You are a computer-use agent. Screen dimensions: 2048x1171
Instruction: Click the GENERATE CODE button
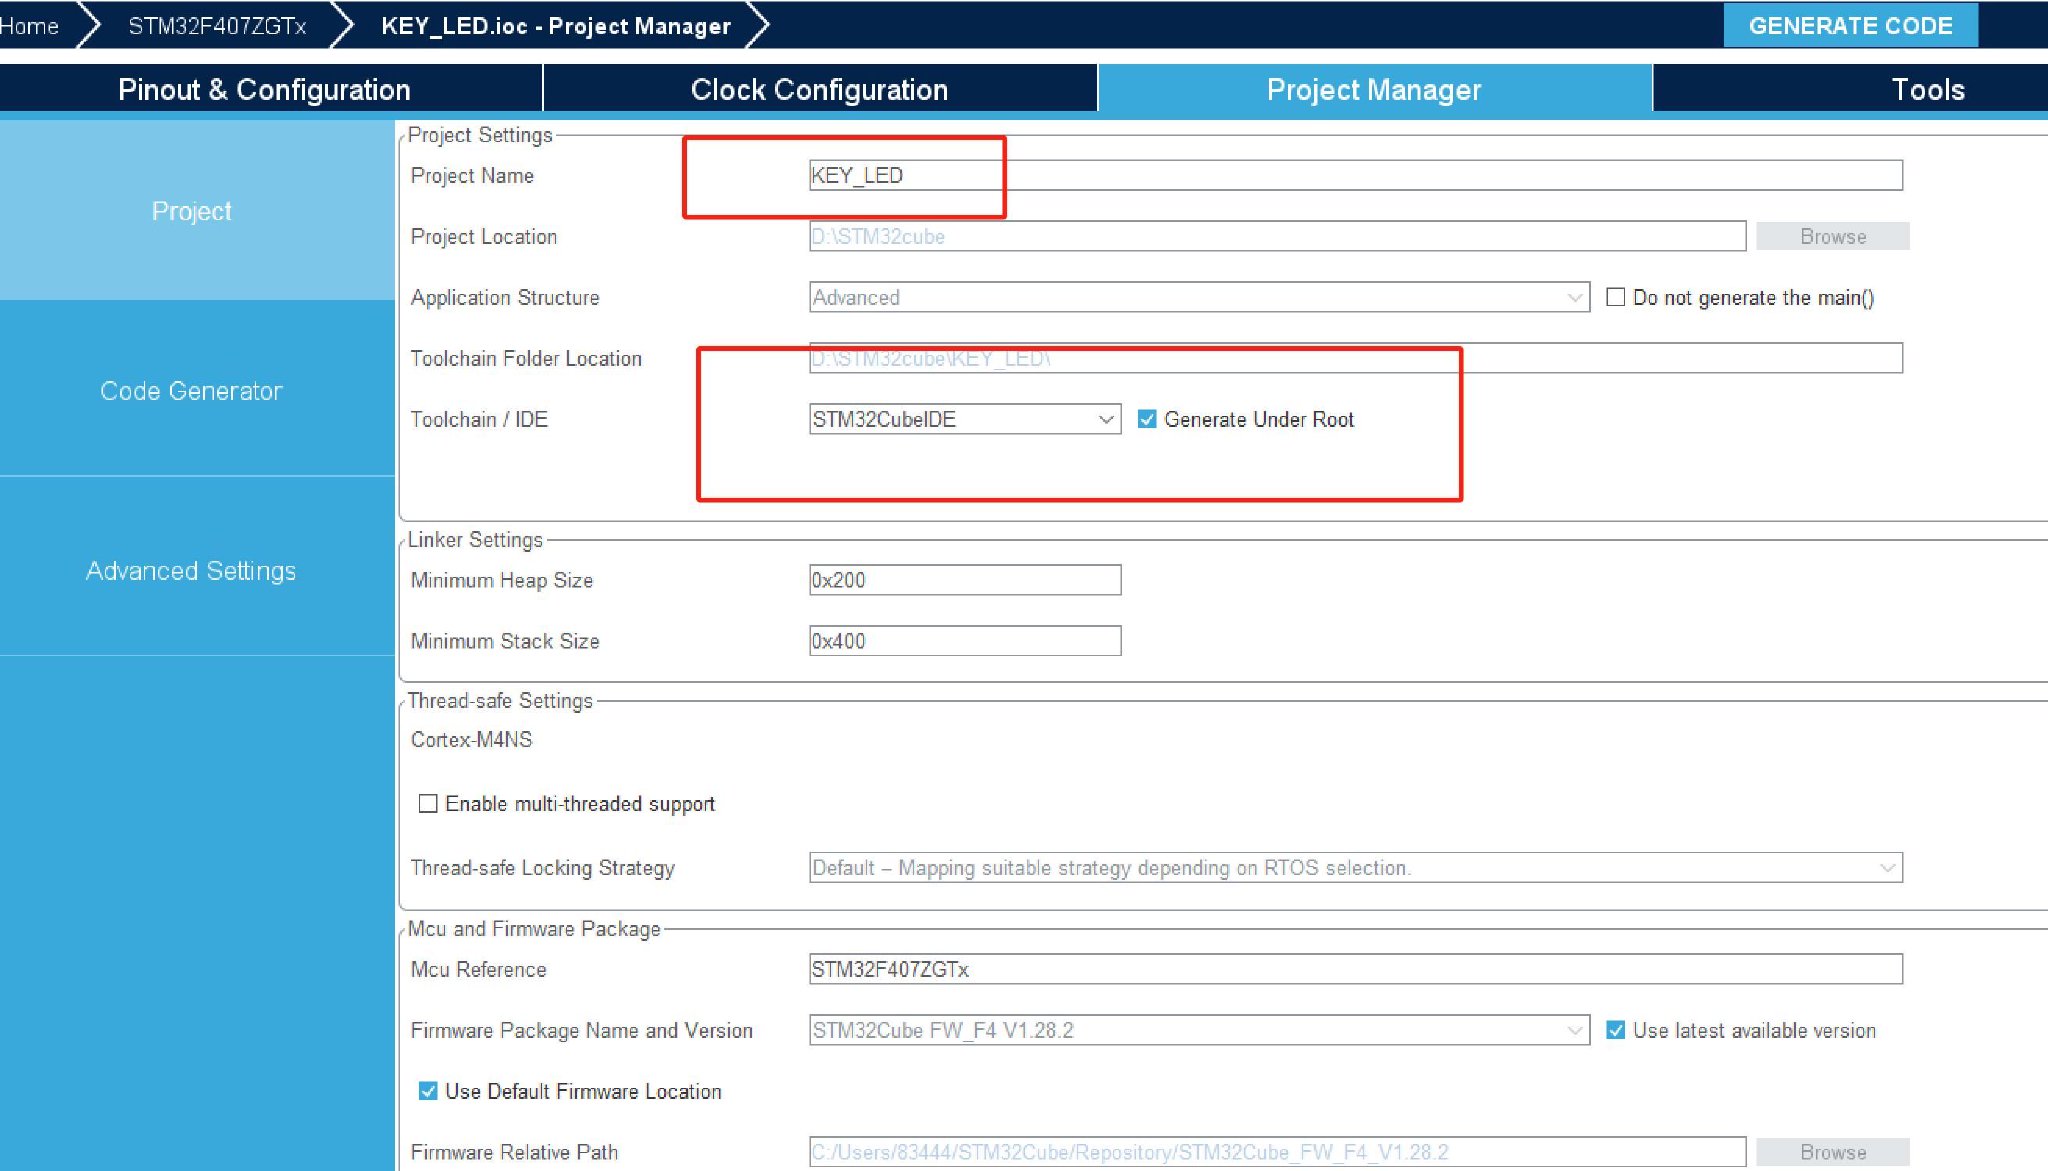[x=1849, y=26]
